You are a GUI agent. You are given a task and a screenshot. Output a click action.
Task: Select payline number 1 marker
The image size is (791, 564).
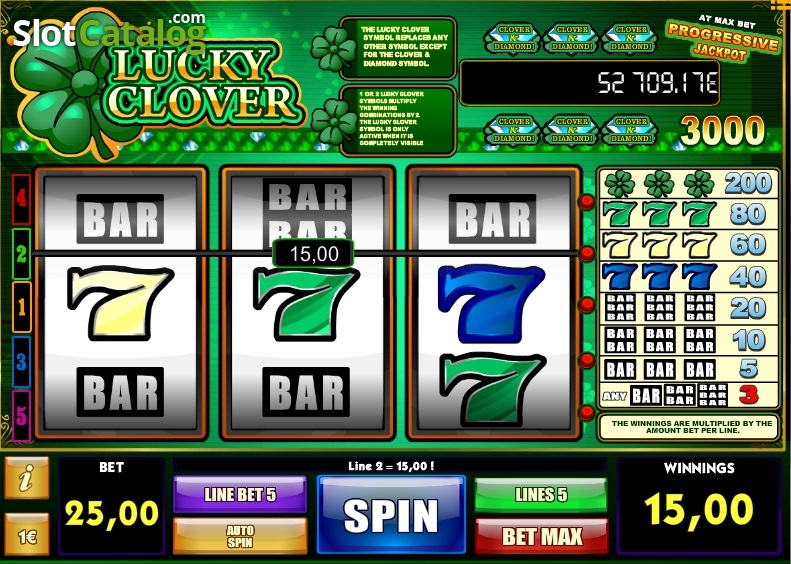[x=21, y=307]
